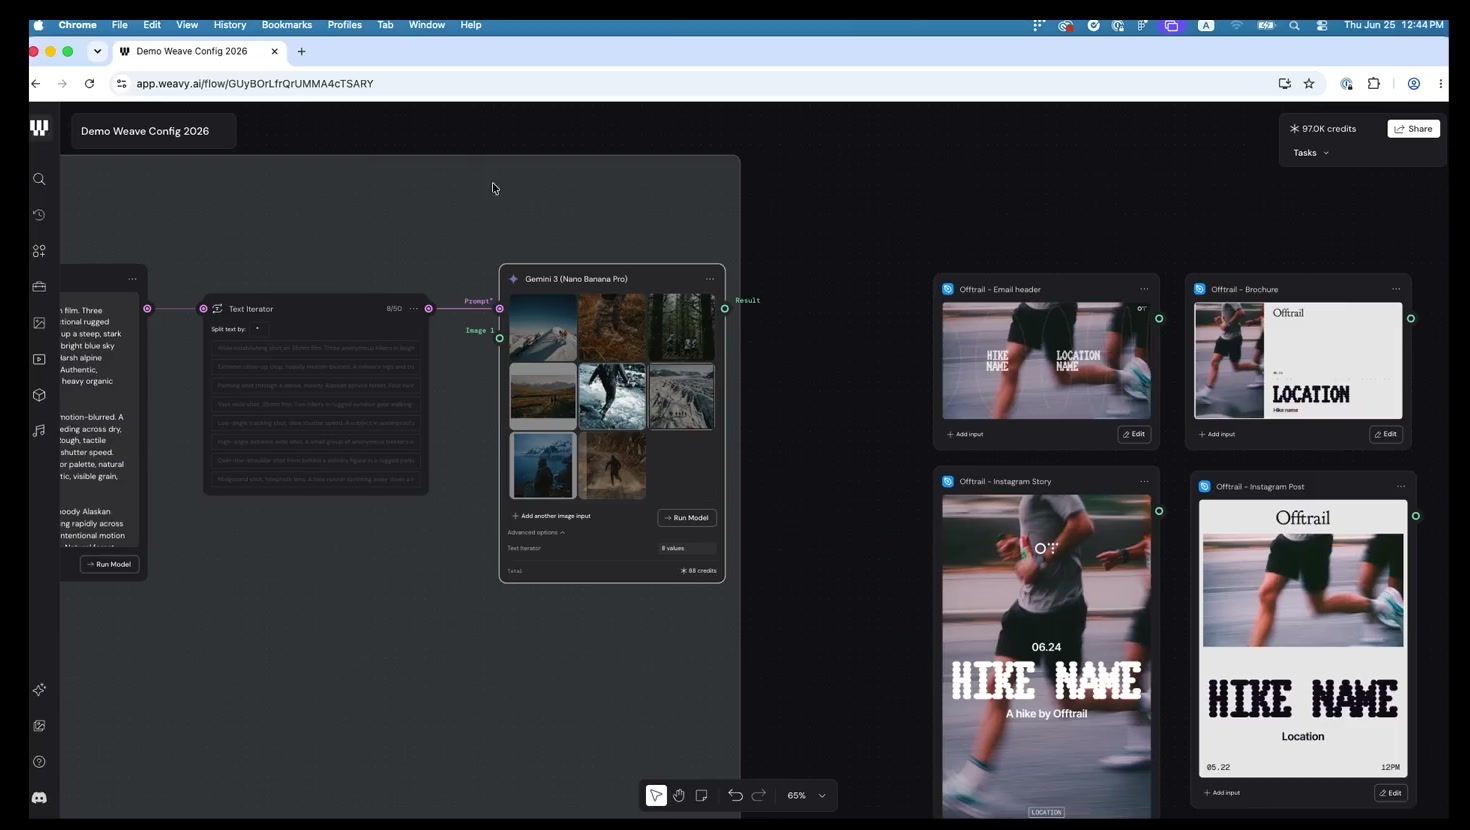Screen dimensions: 1470x830
Task: Open the video models sidebar icon
Action: (x=39, y=359)
